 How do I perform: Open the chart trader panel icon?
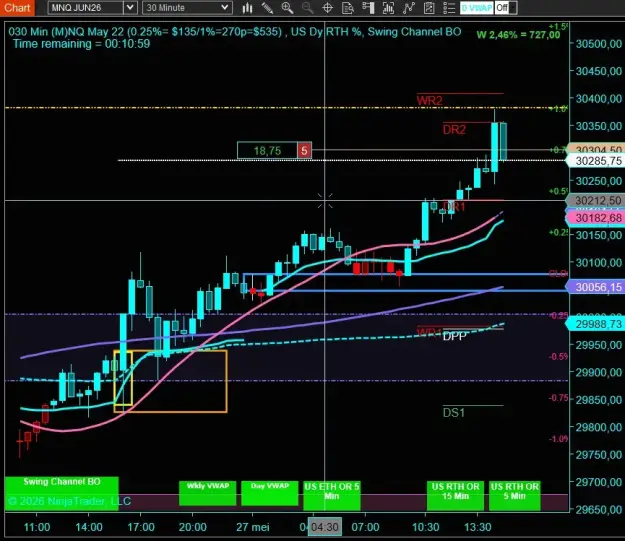coord(368,8)
